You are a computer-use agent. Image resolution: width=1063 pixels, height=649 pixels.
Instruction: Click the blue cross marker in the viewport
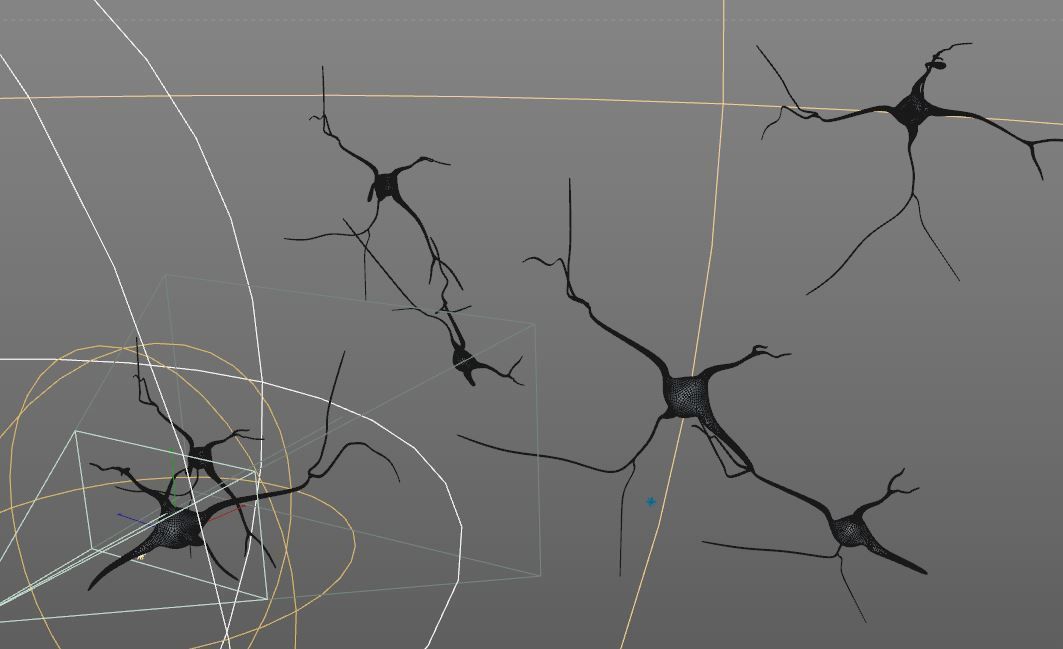pyautogui.click(x=651, y=502)
